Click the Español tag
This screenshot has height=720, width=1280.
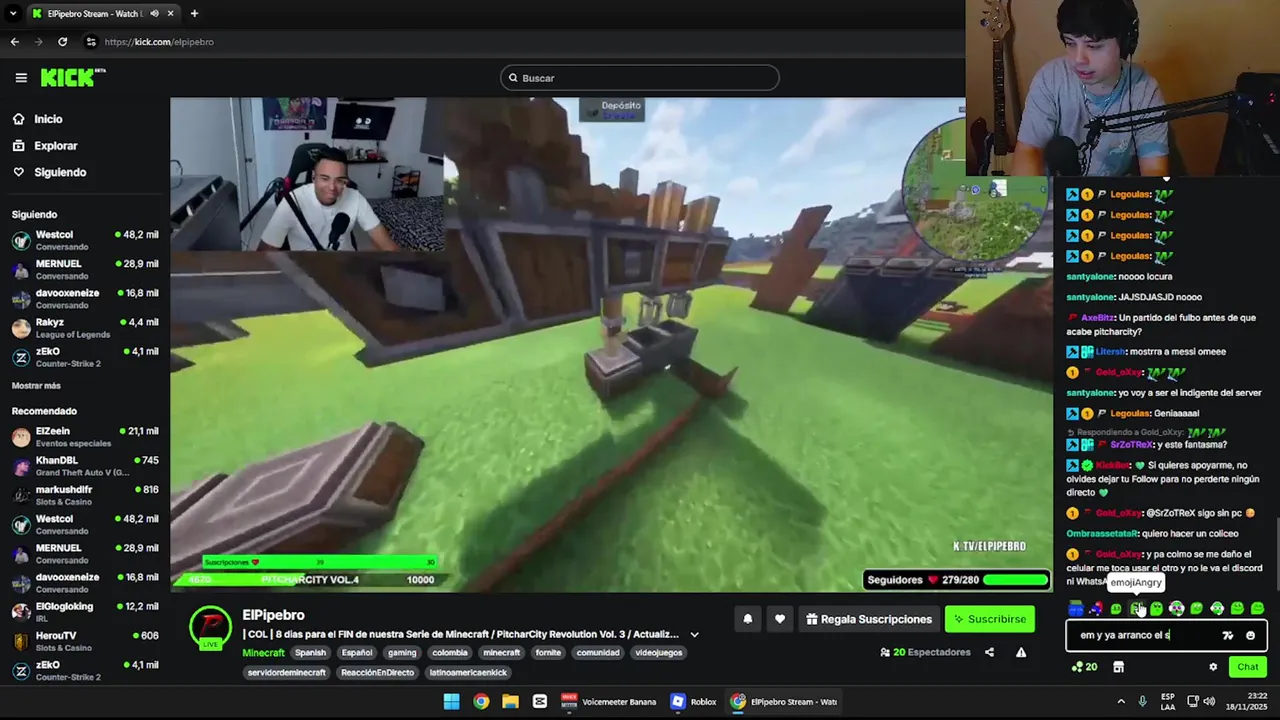(x=356, y=653)
